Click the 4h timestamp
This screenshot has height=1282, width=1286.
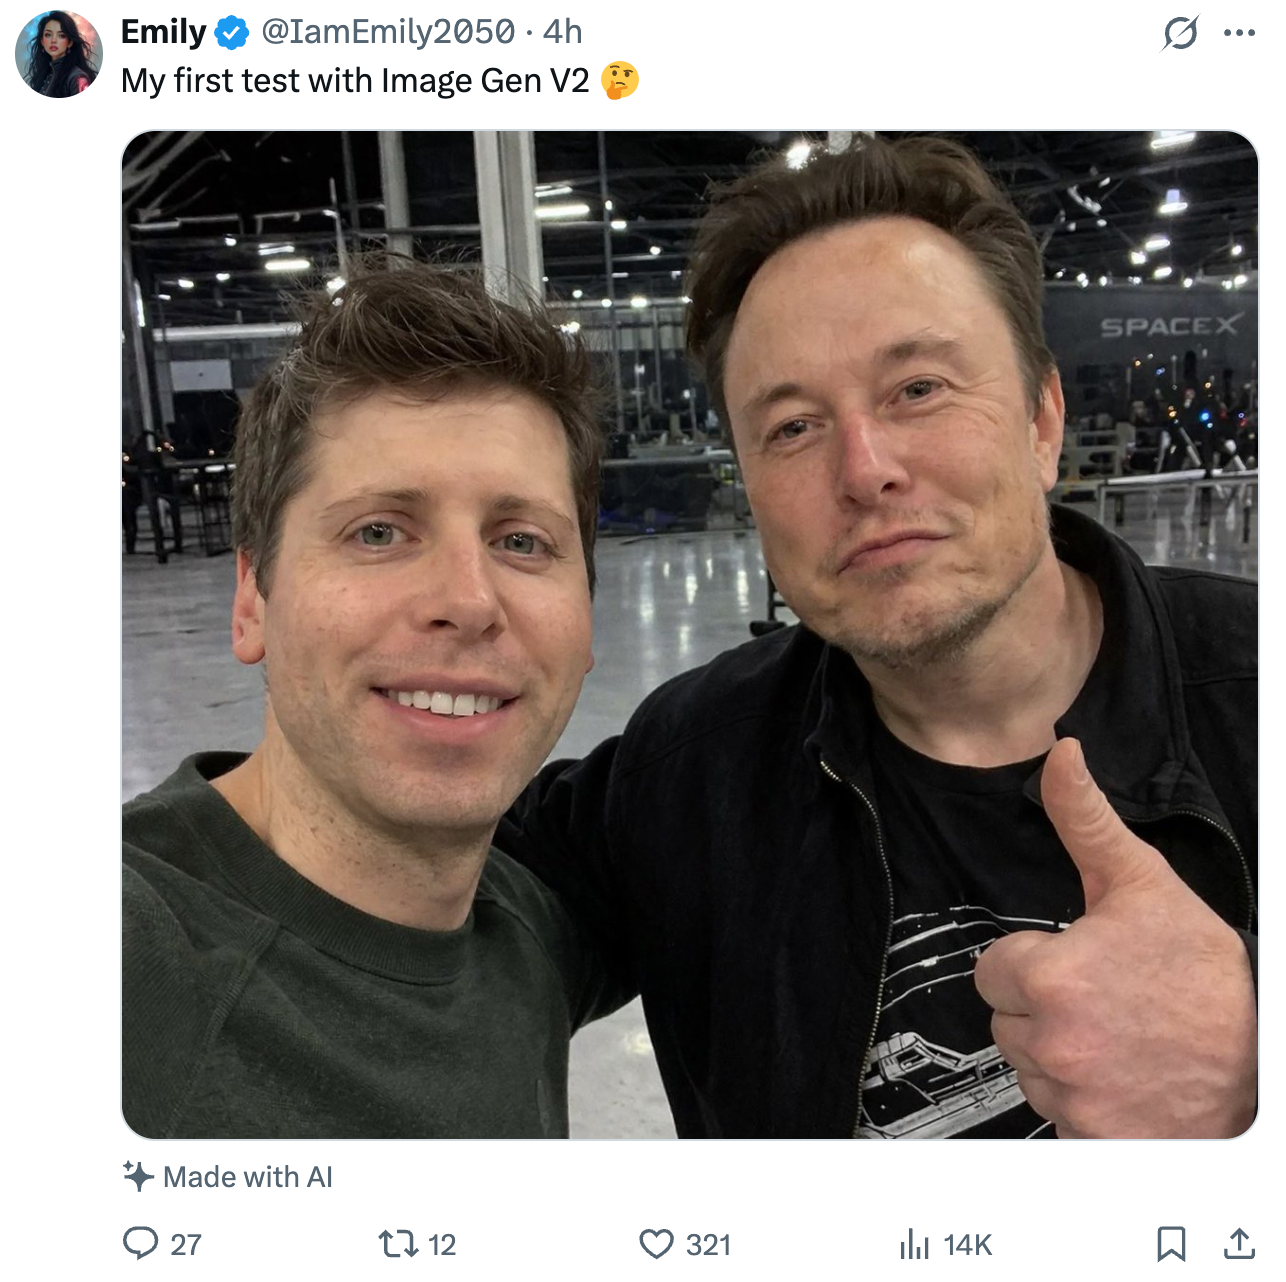click(562, 32)
